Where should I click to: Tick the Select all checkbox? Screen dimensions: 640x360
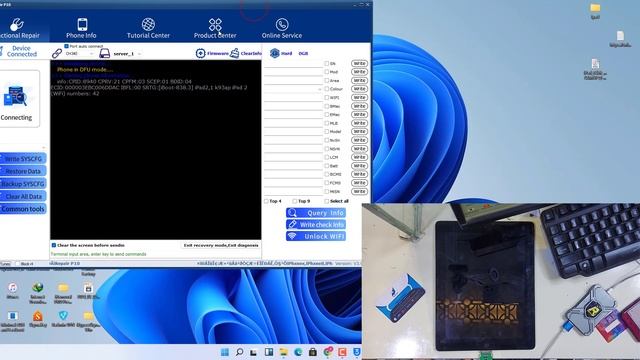coord(327,201)
